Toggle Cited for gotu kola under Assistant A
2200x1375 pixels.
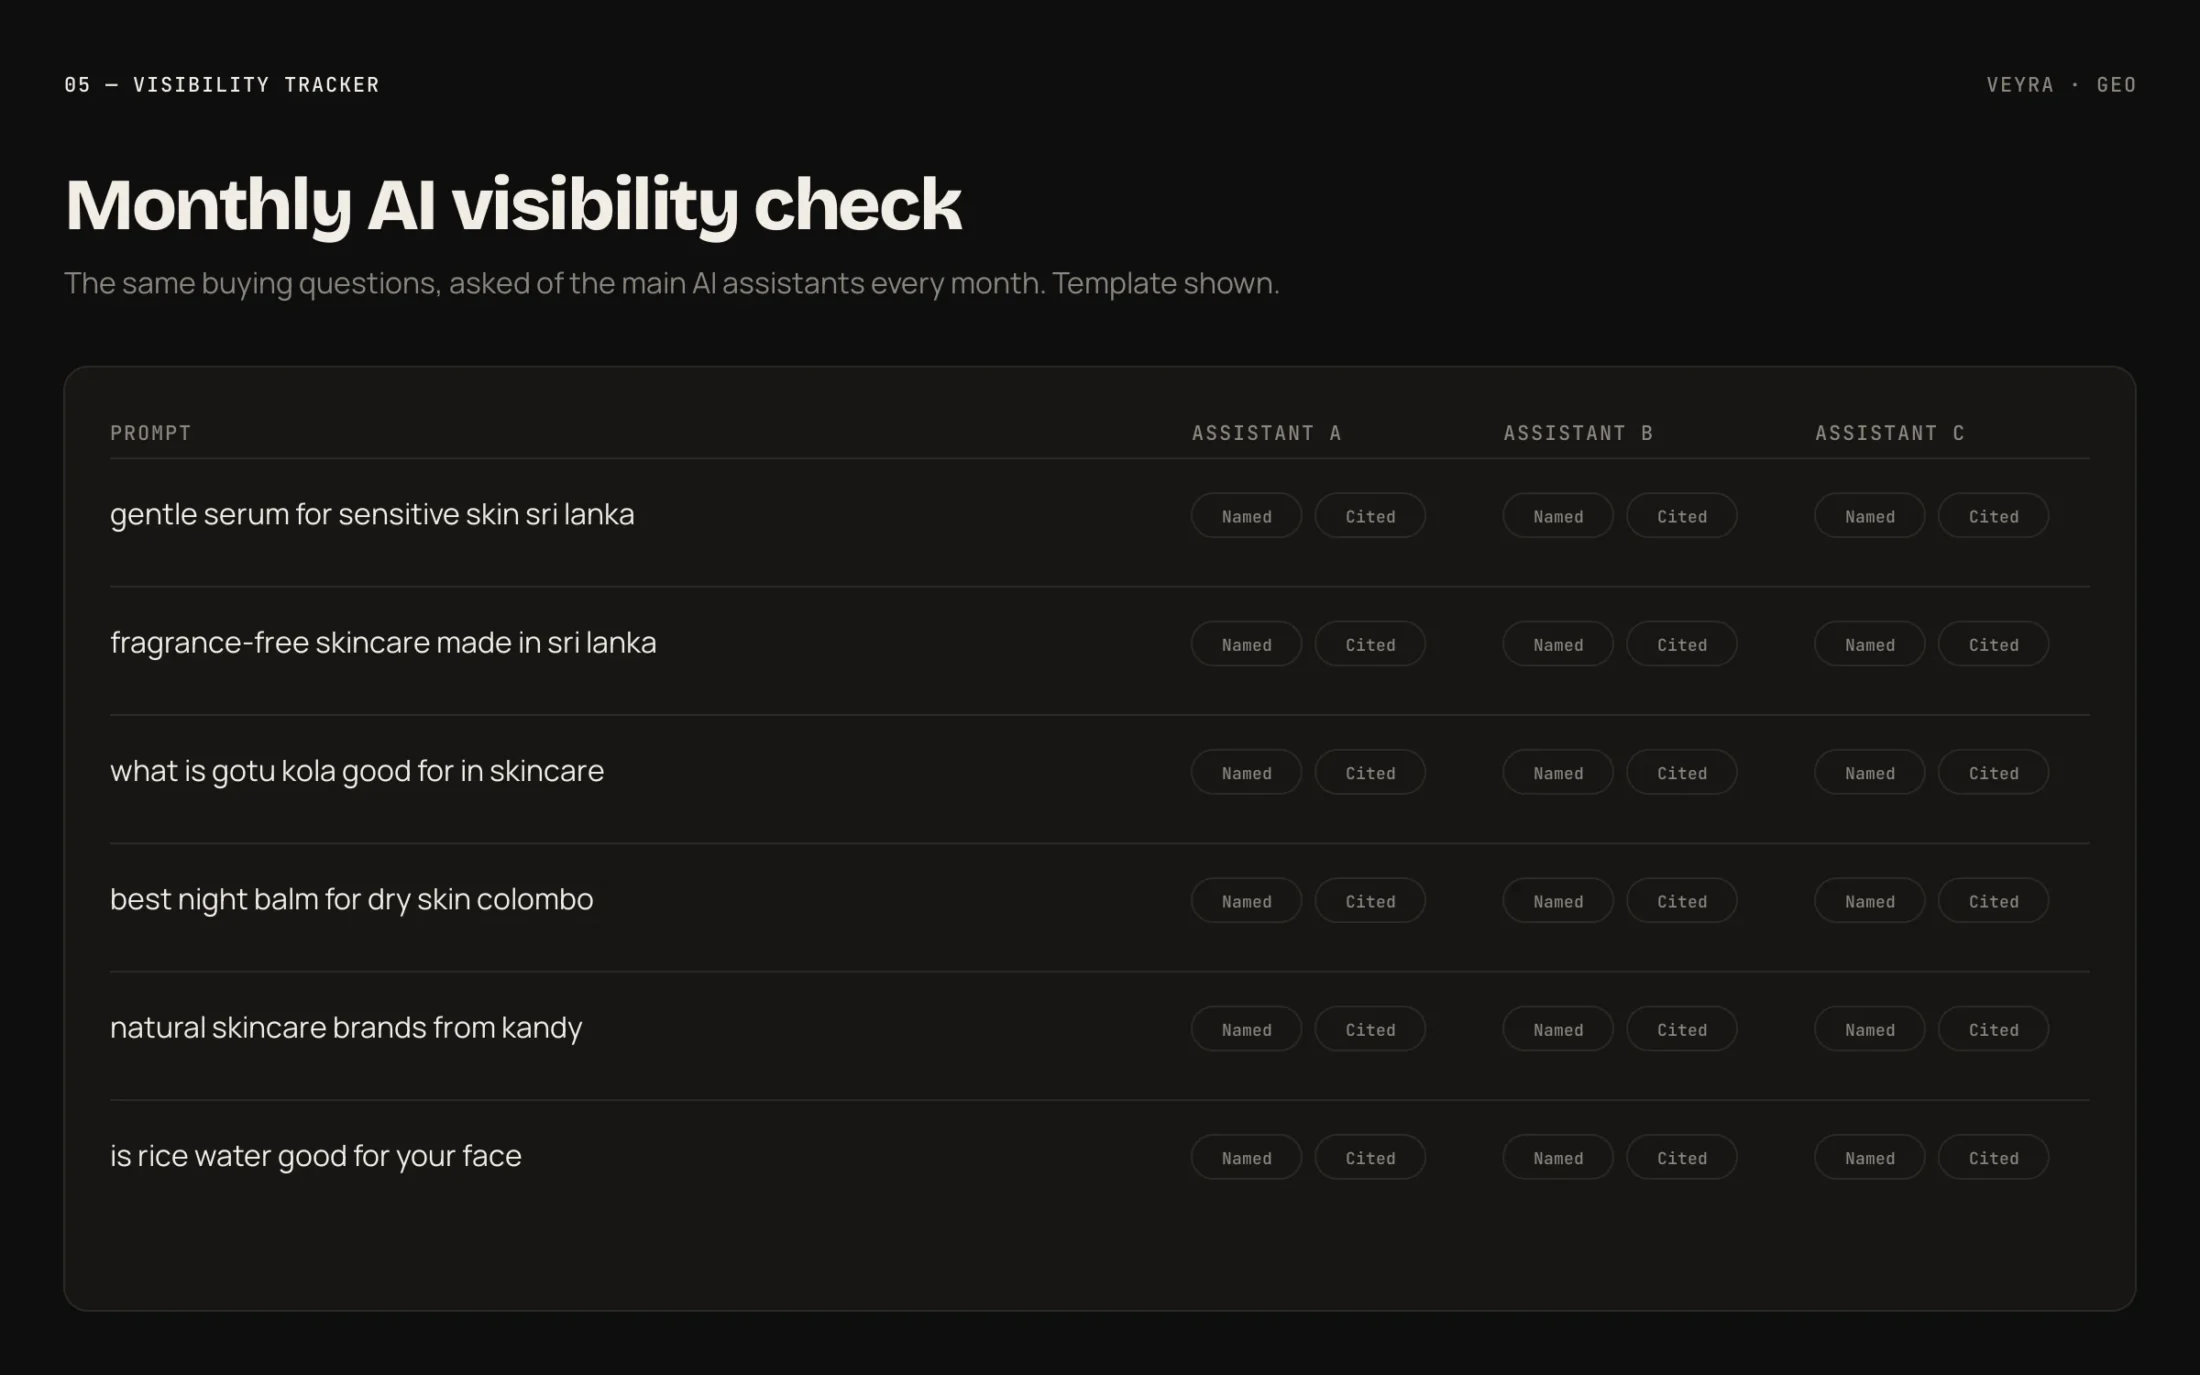(1370, 772)
